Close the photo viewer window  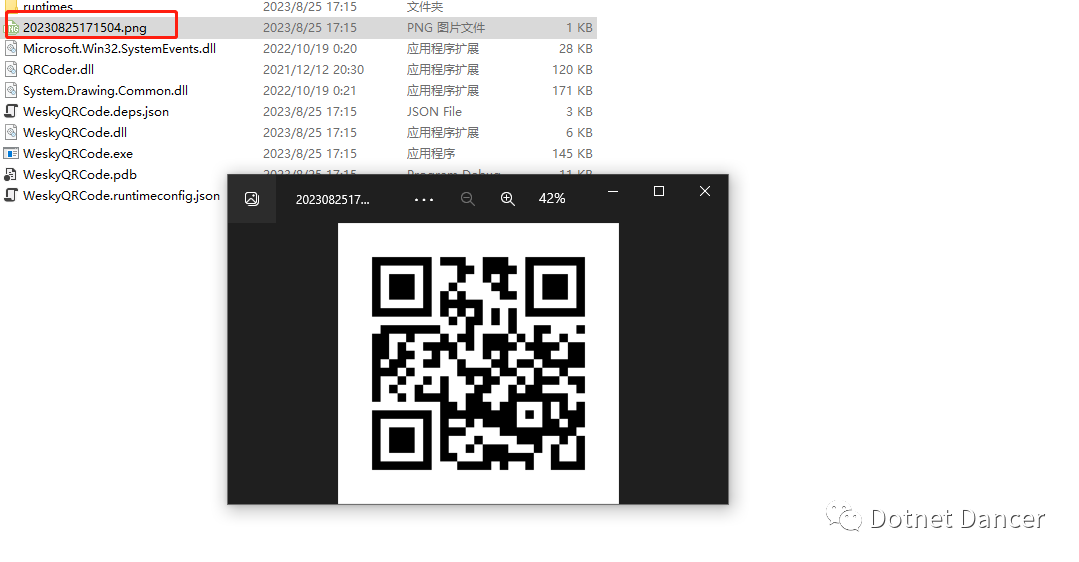pos(705,191)
